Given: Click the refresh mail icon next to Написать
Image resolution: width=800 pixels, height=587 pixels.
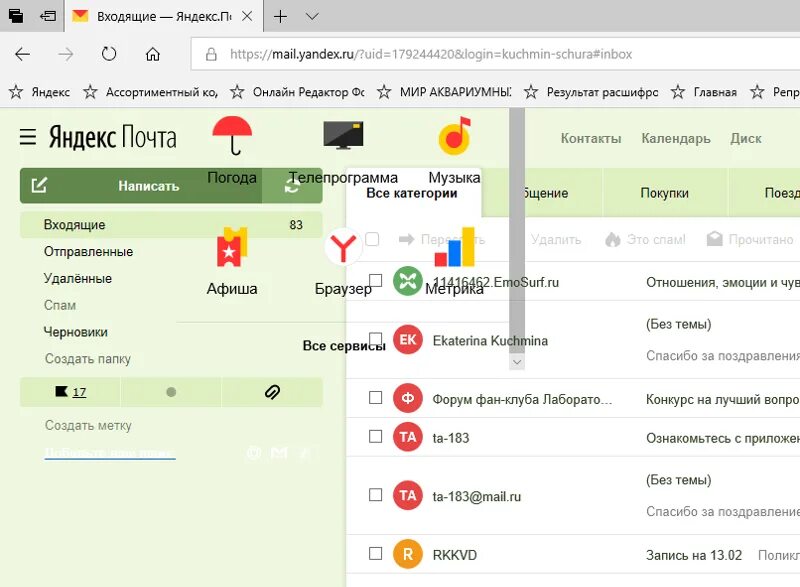Looking at the screenshot, I should point(292,186).
